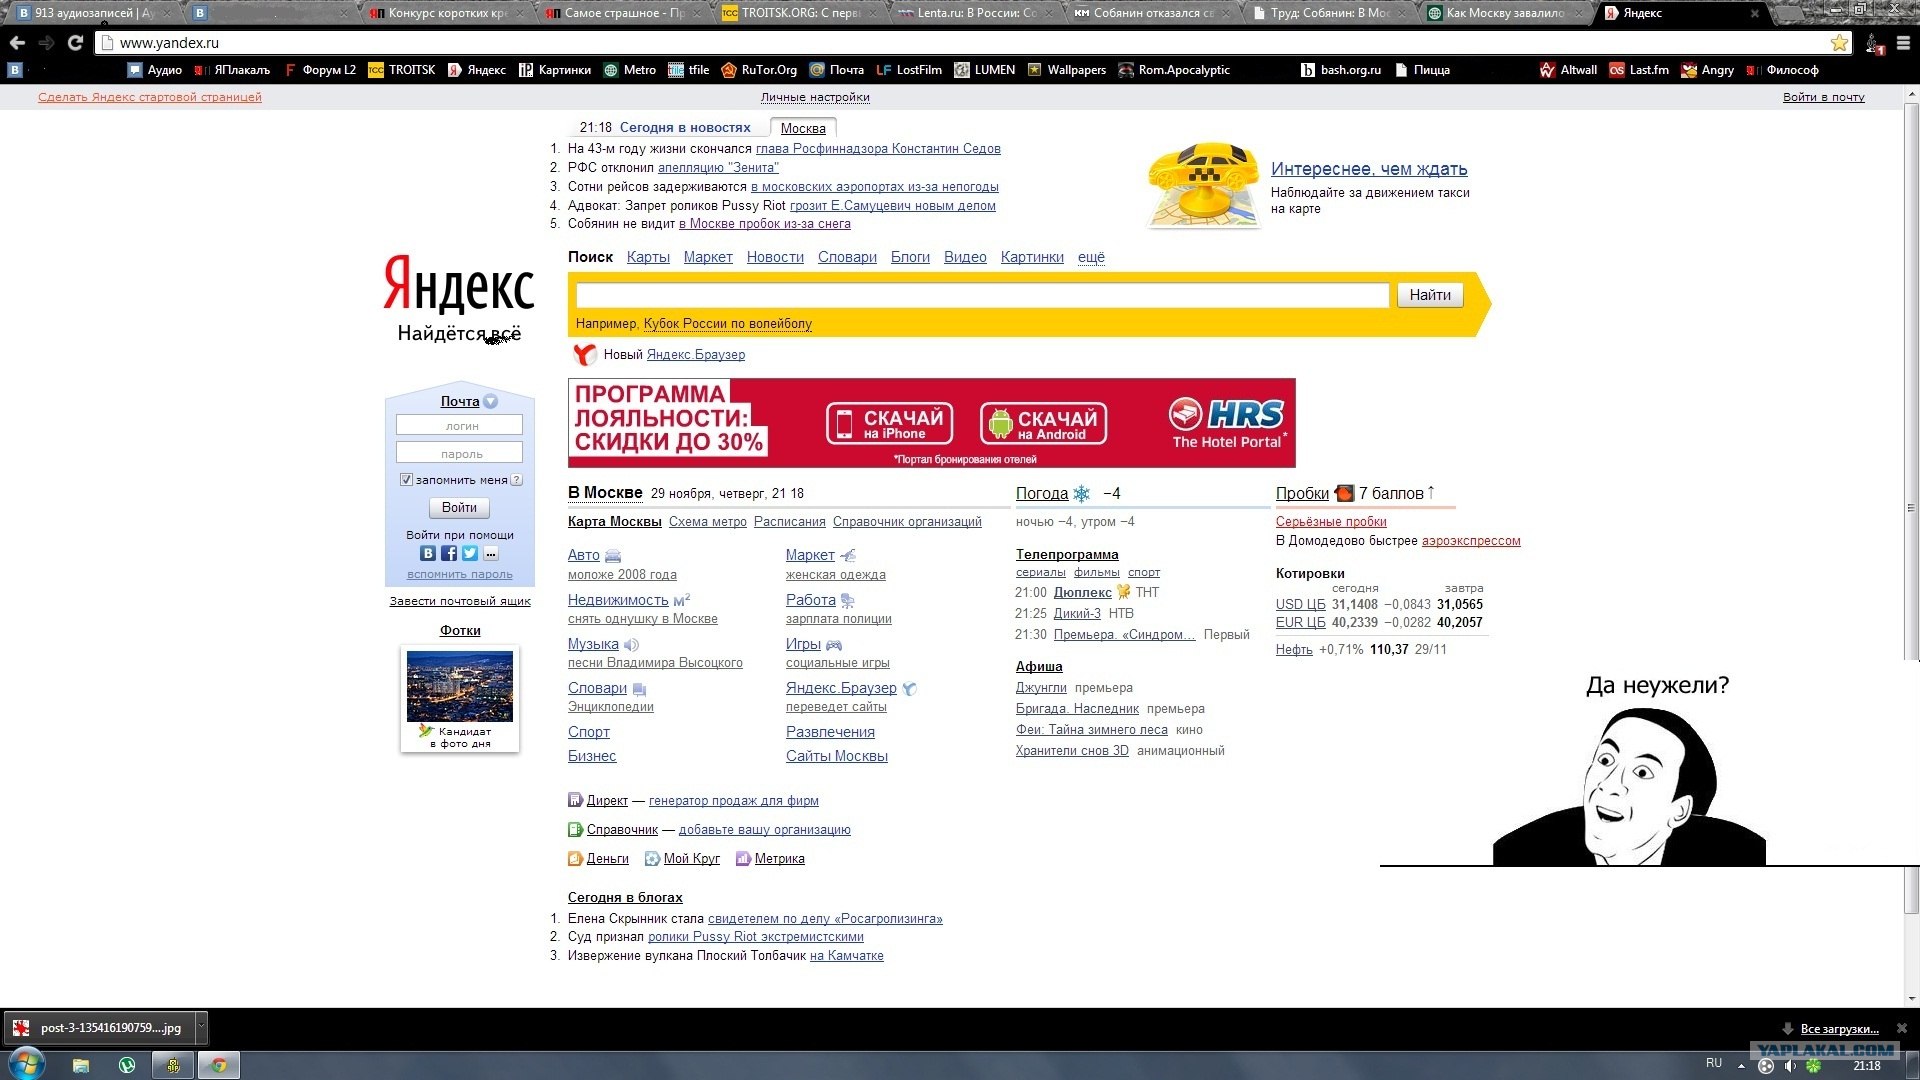Log in with the VKontakte icon
Screen dimensions: 1920x1080
coord(428,553)
